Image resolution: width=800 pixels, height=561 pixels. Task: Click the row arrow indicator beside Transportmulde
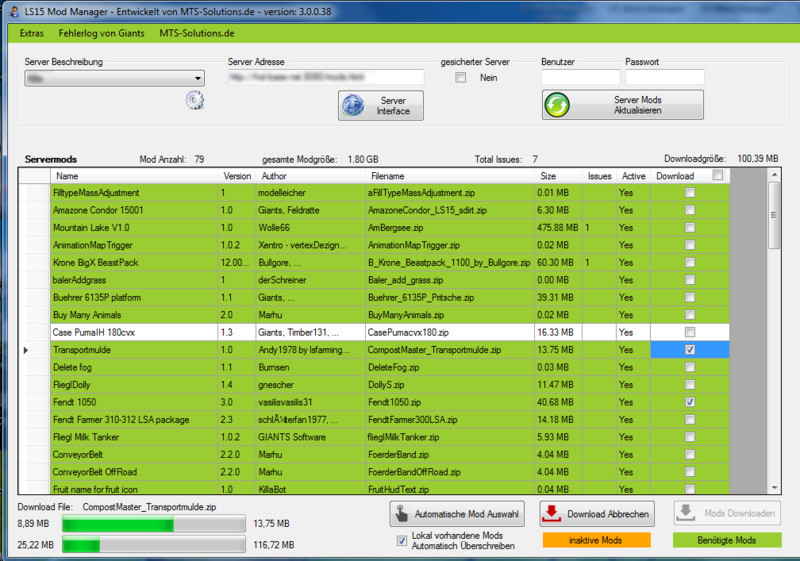pos(26,350)
